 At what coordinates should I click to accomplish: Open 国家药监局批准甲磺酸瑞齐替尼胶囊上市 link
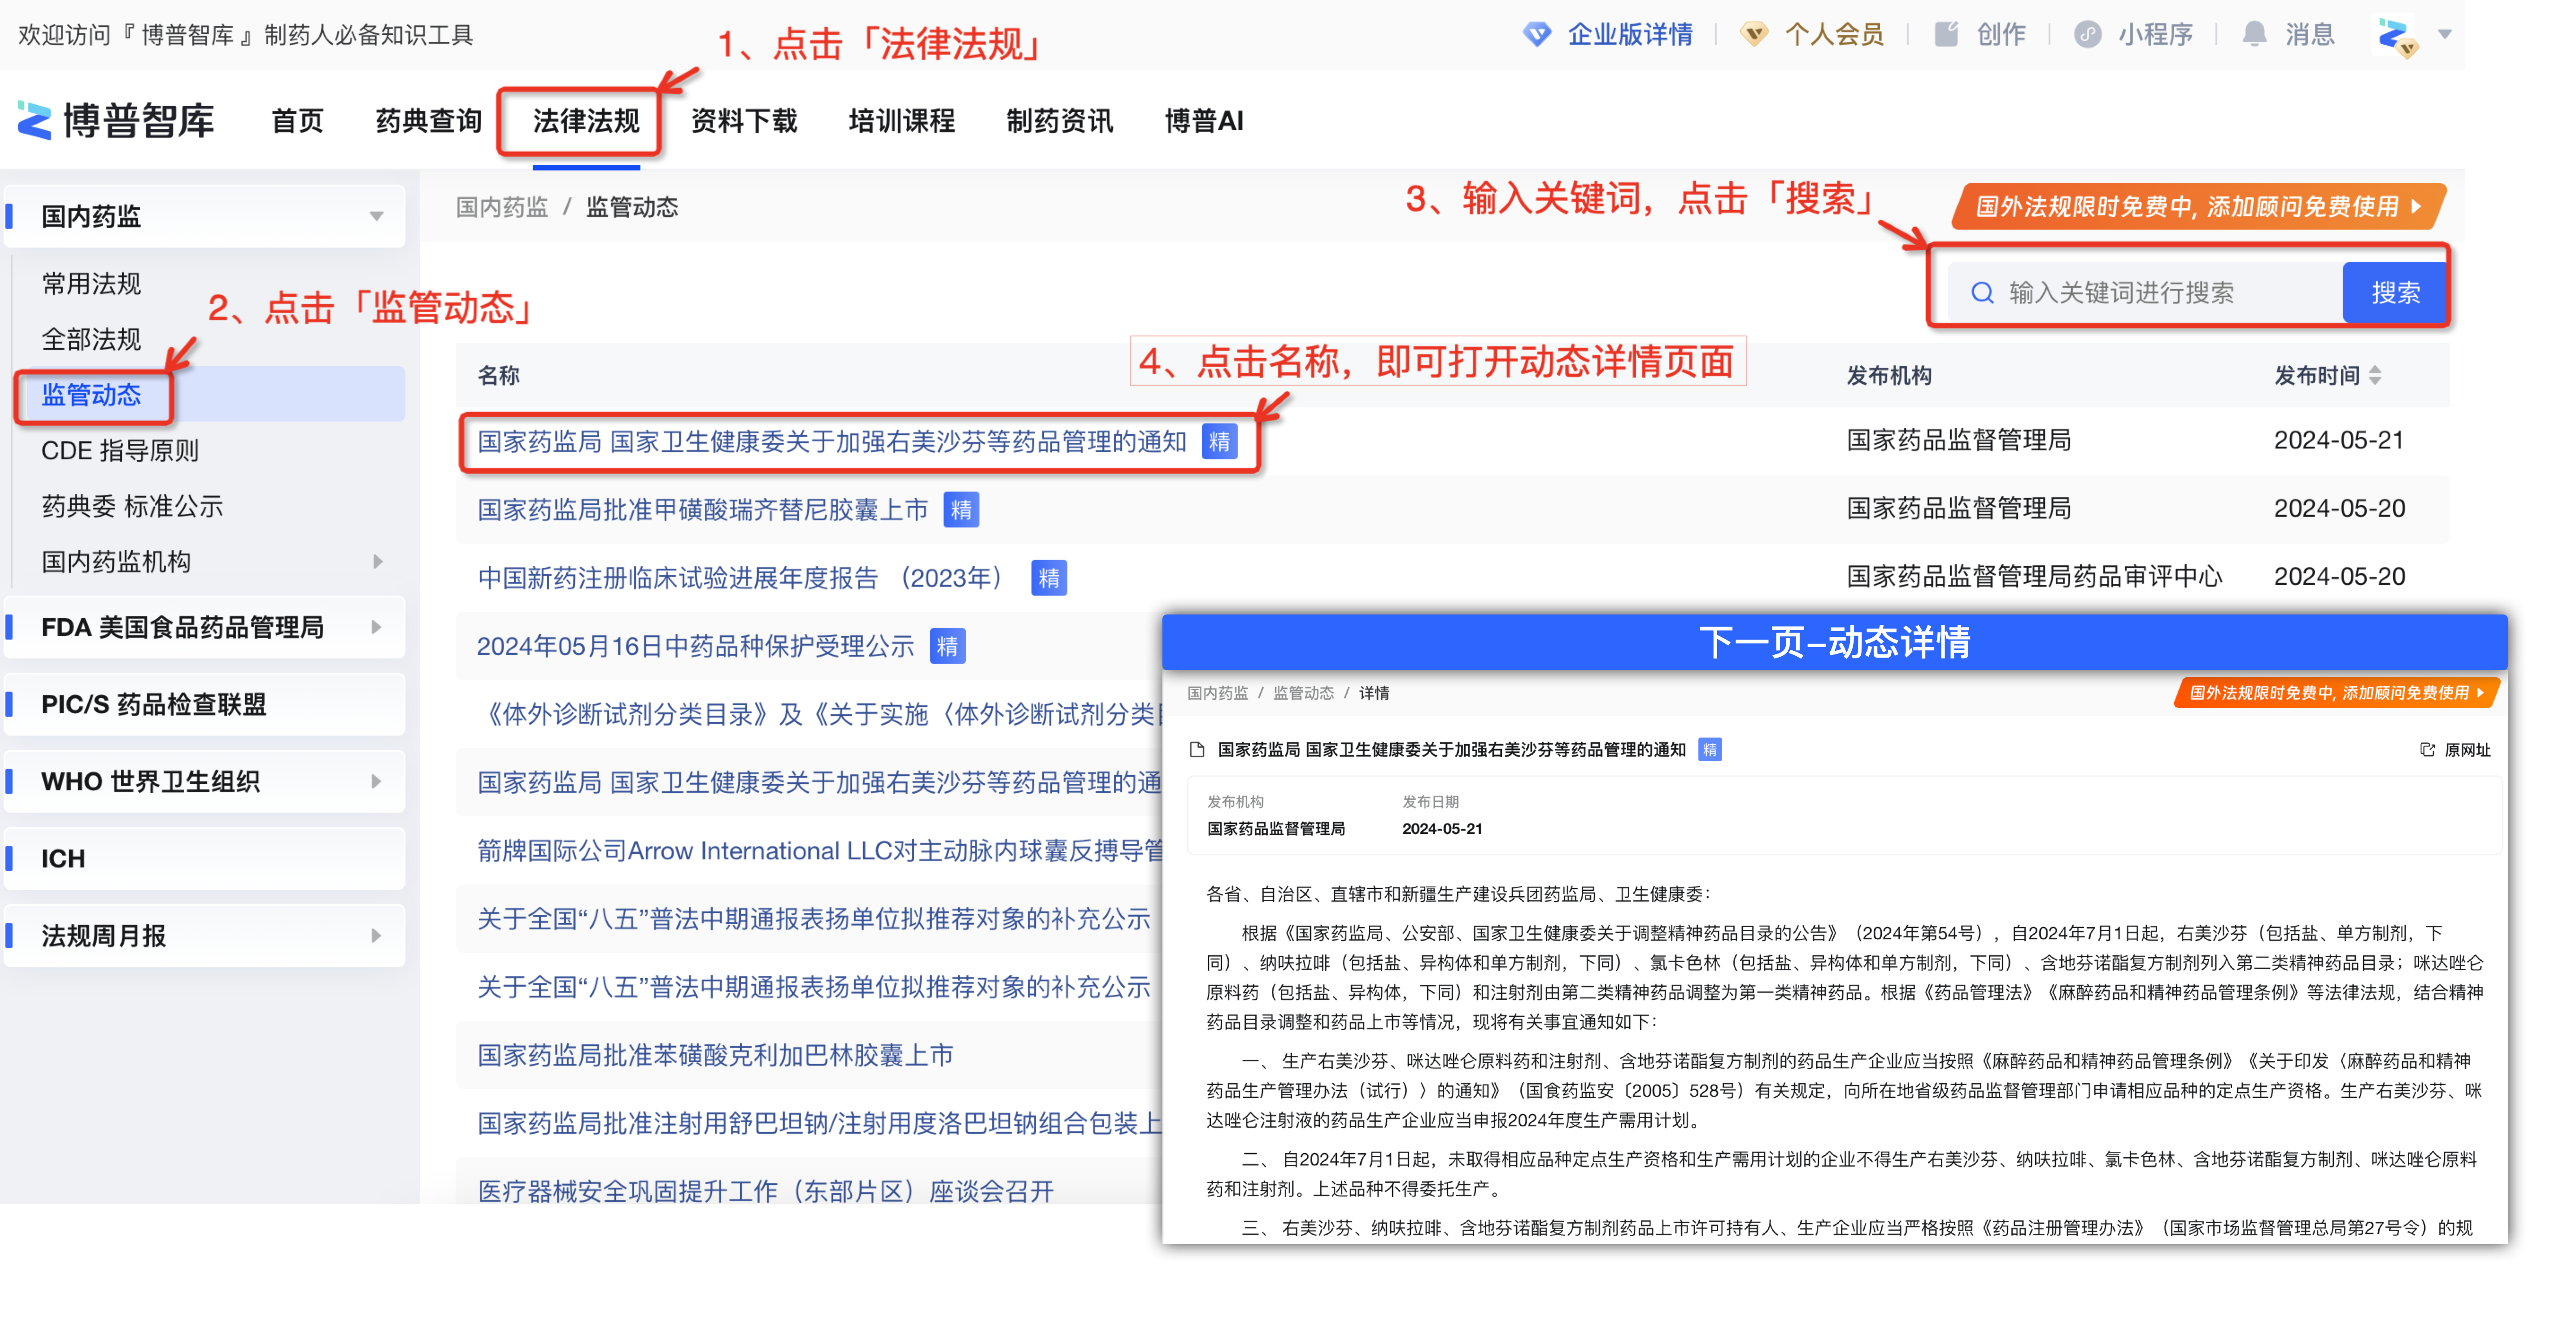pos(703,510)
